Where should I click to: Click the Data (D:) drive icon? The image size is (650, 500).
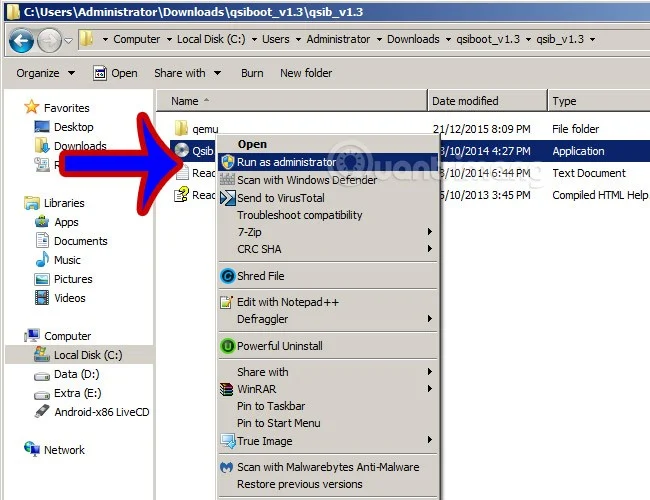pos(42,376)
